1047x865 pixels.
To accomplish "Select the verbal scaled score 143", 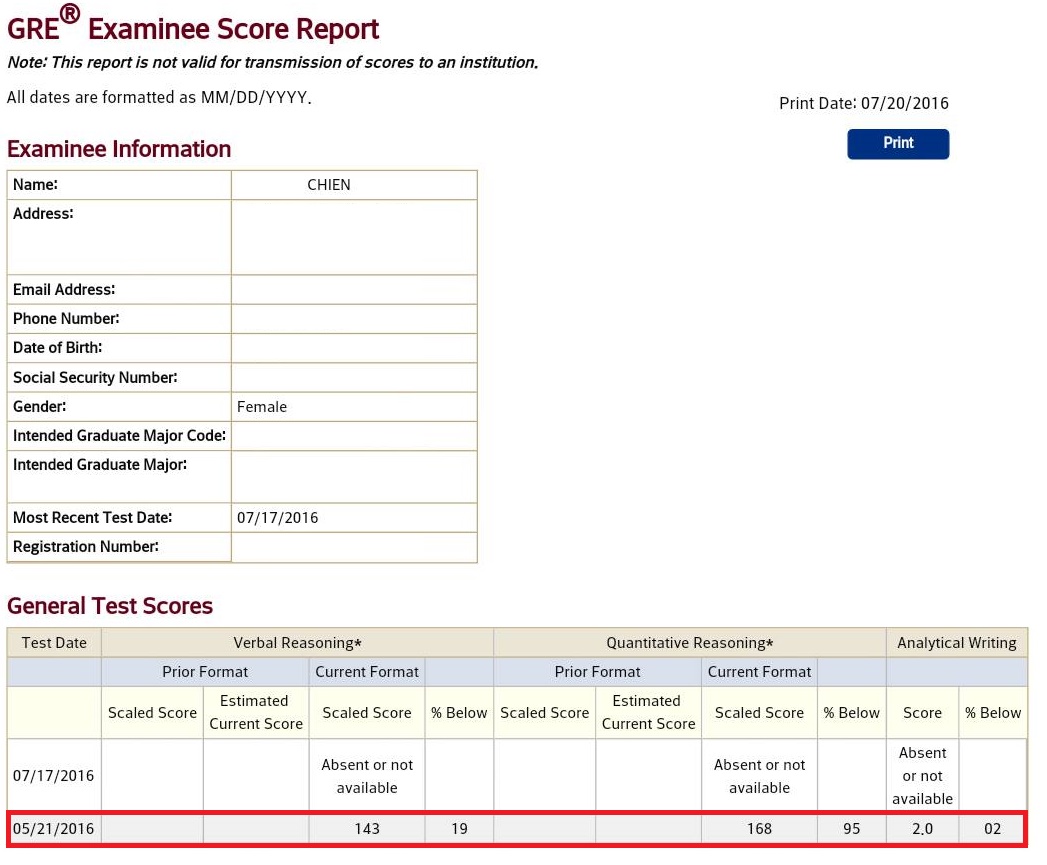I will 367,829.
